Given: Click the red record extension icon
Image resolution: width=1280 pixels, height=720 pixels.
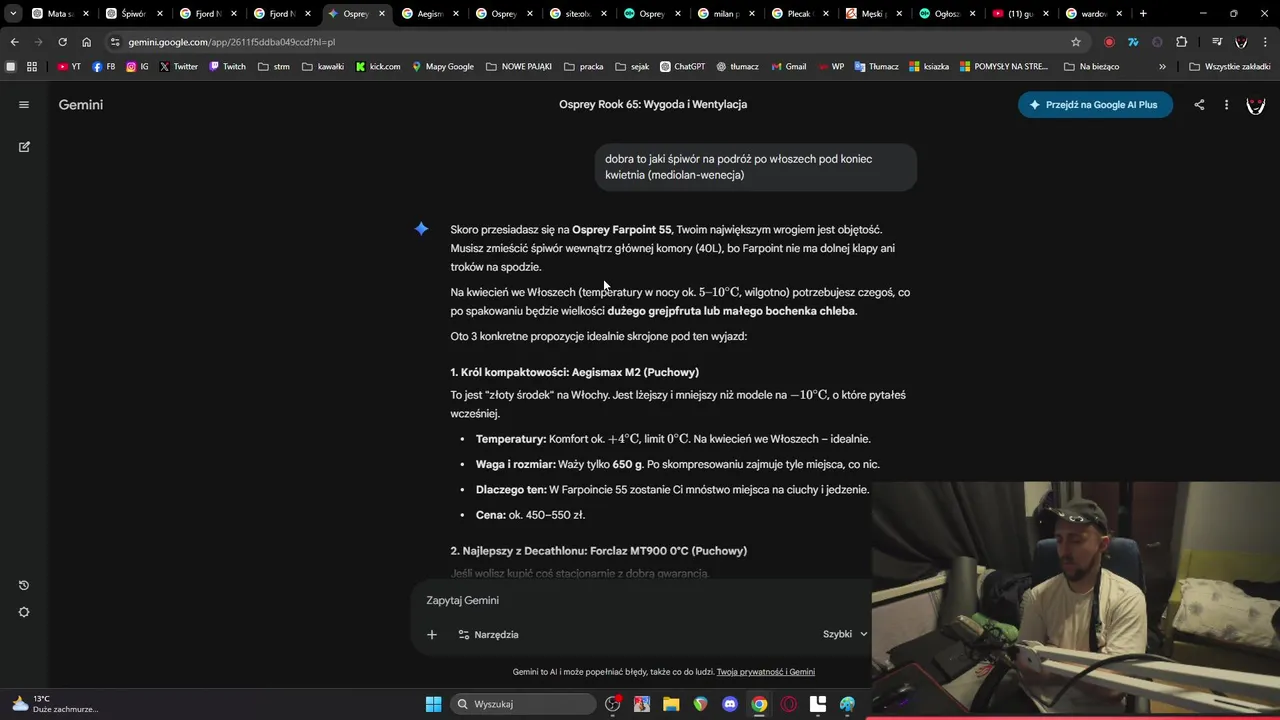Looking at the screenshot, I should [1109, 42].
